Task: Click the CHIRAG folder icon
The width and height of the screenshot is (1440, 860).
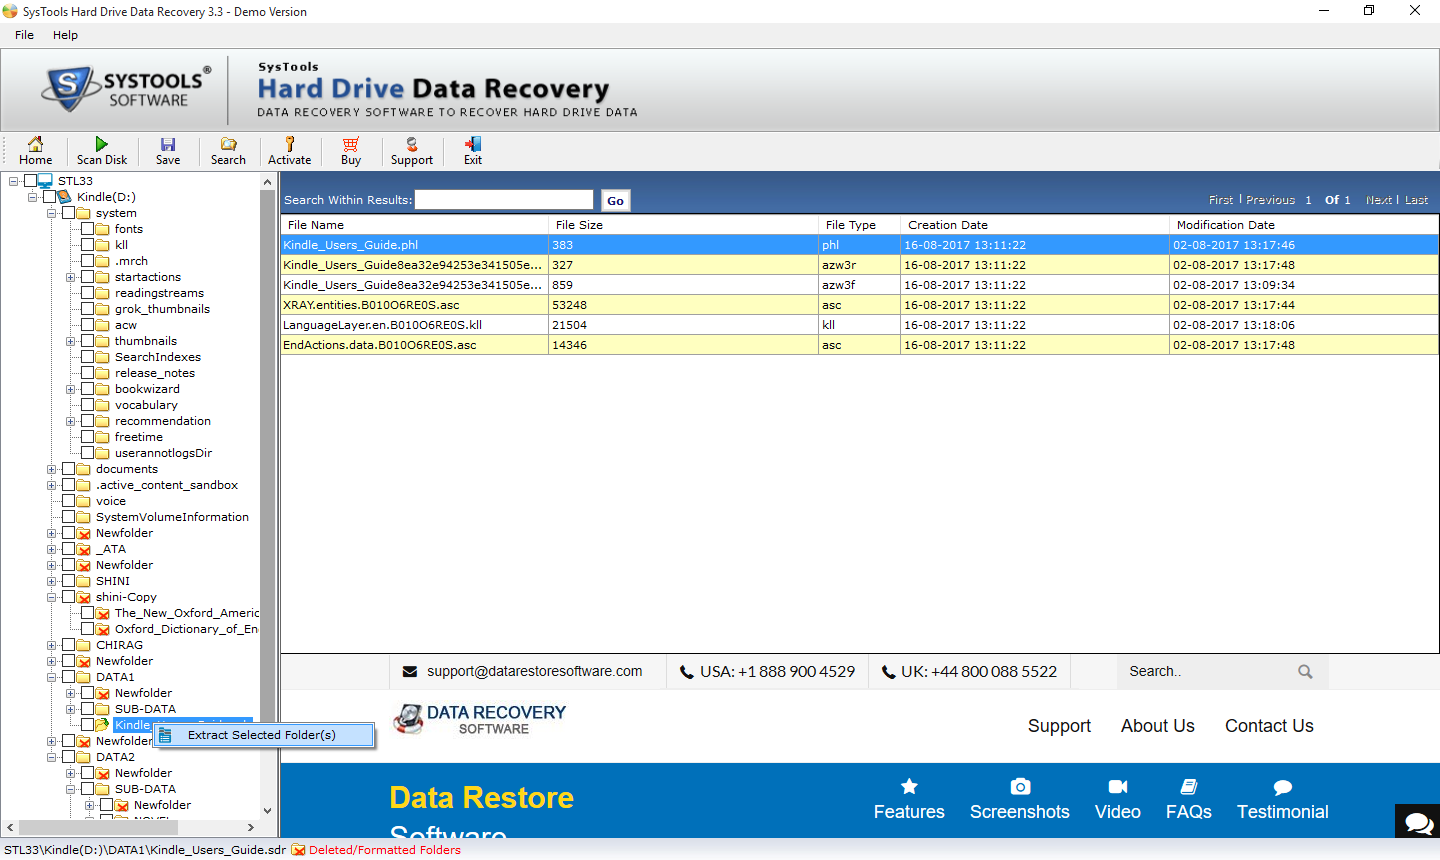Action: [x=84, y=645]
